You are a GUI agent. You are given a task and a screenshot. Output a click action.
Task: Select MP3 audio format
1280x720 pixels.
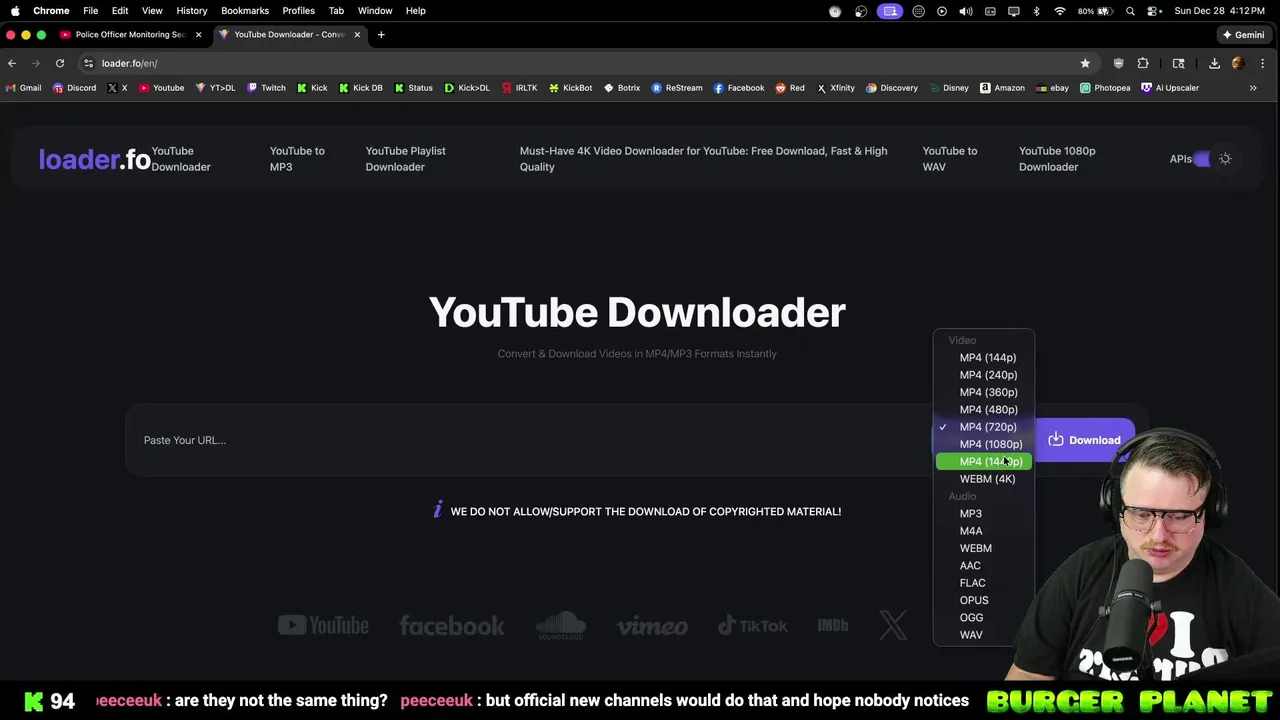pos(983,514)
